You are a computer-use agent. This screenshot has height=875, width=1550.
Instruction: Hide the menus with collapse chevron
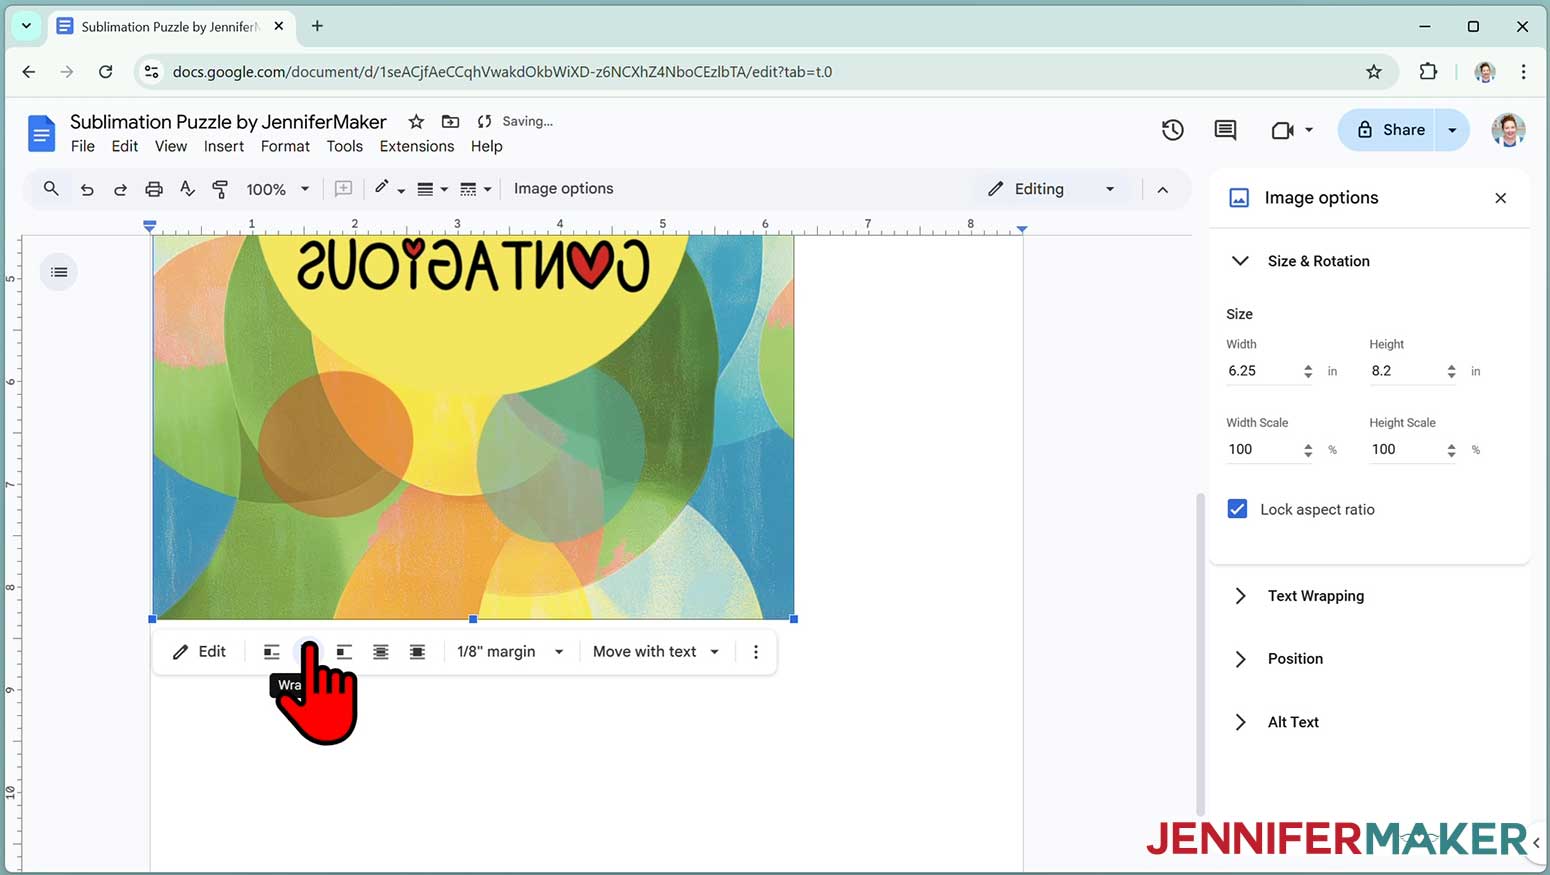click(x=1162, y=189)
